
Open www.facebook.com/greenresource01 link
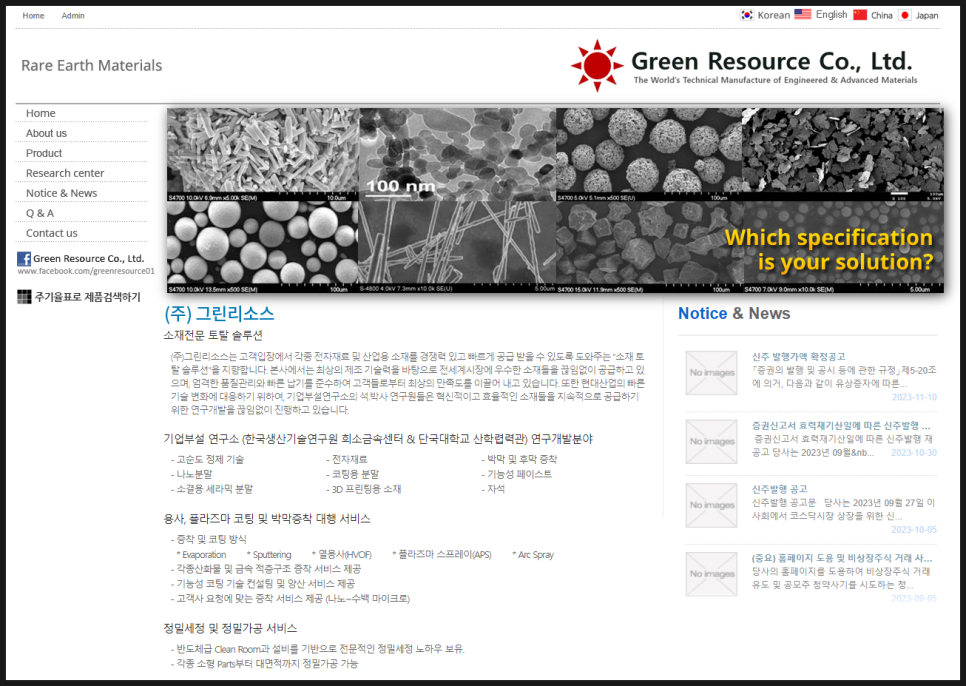tap(86, 271)
